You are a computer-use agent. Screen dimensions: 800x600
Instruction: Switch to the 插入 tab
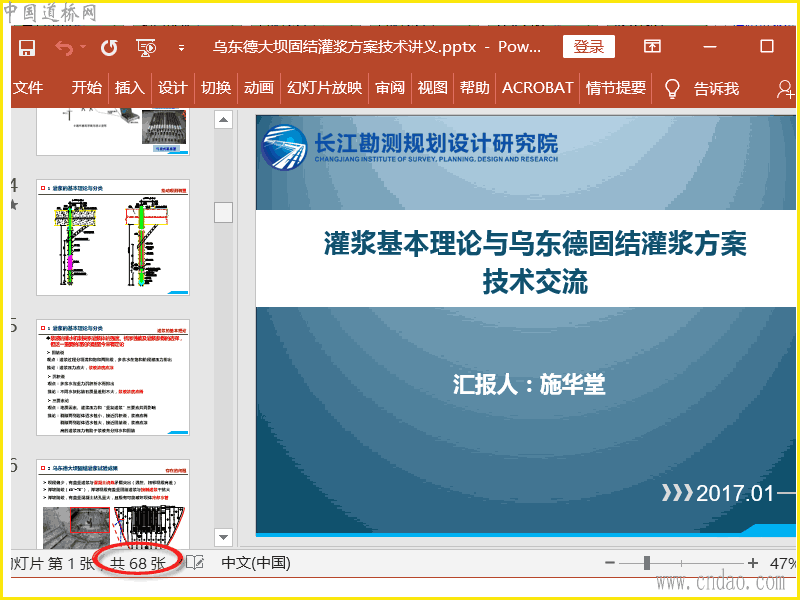point(130,88)
